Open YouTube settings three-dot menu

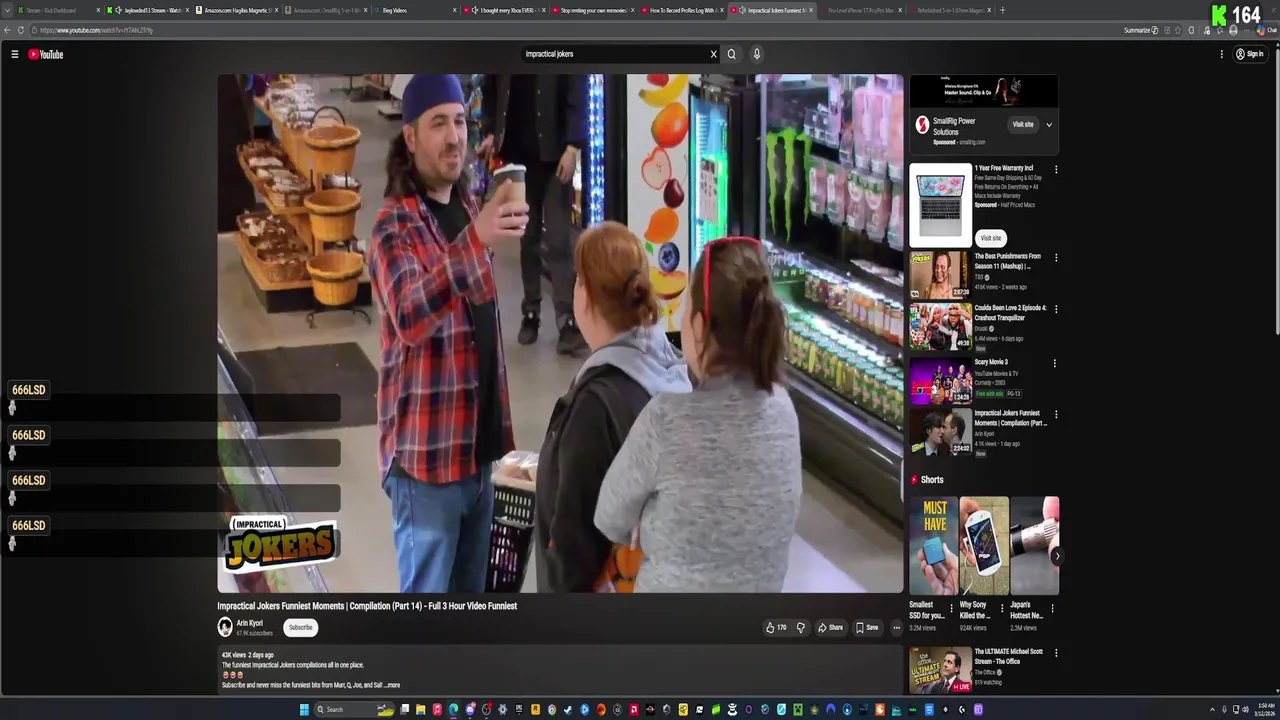pos(1221,54)
